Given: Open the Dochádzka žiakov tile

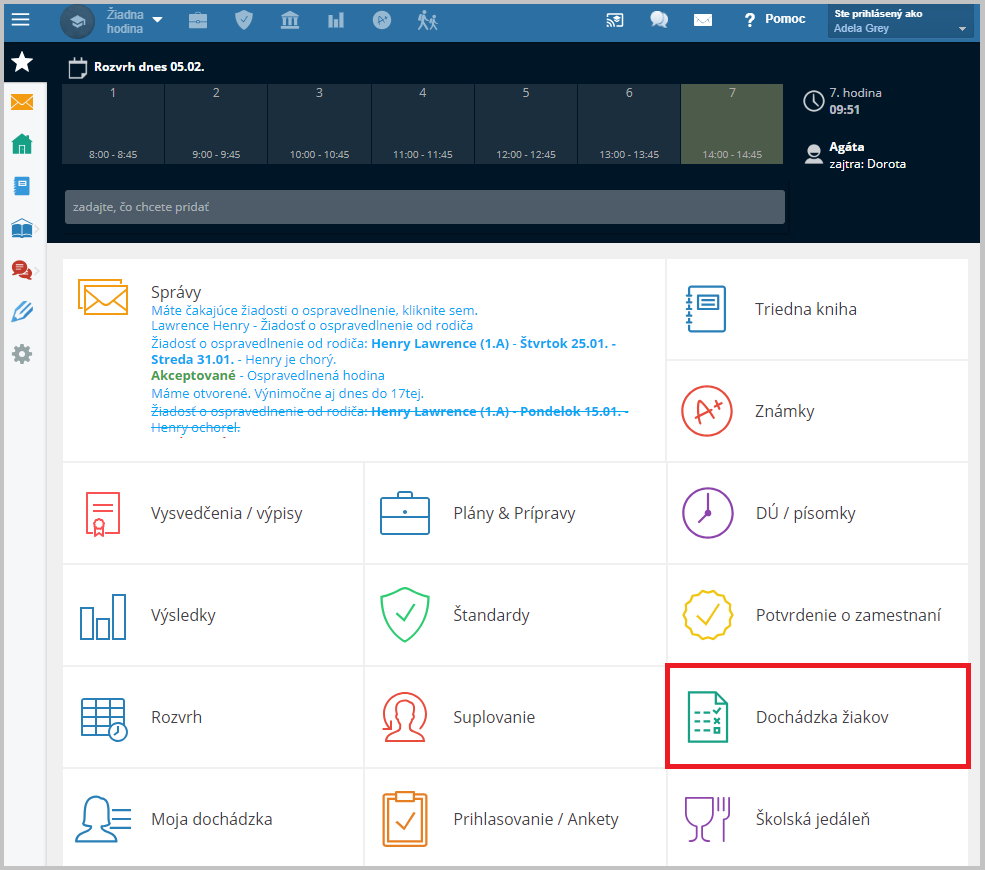Looking at the screenshot, I should (817, 717).
